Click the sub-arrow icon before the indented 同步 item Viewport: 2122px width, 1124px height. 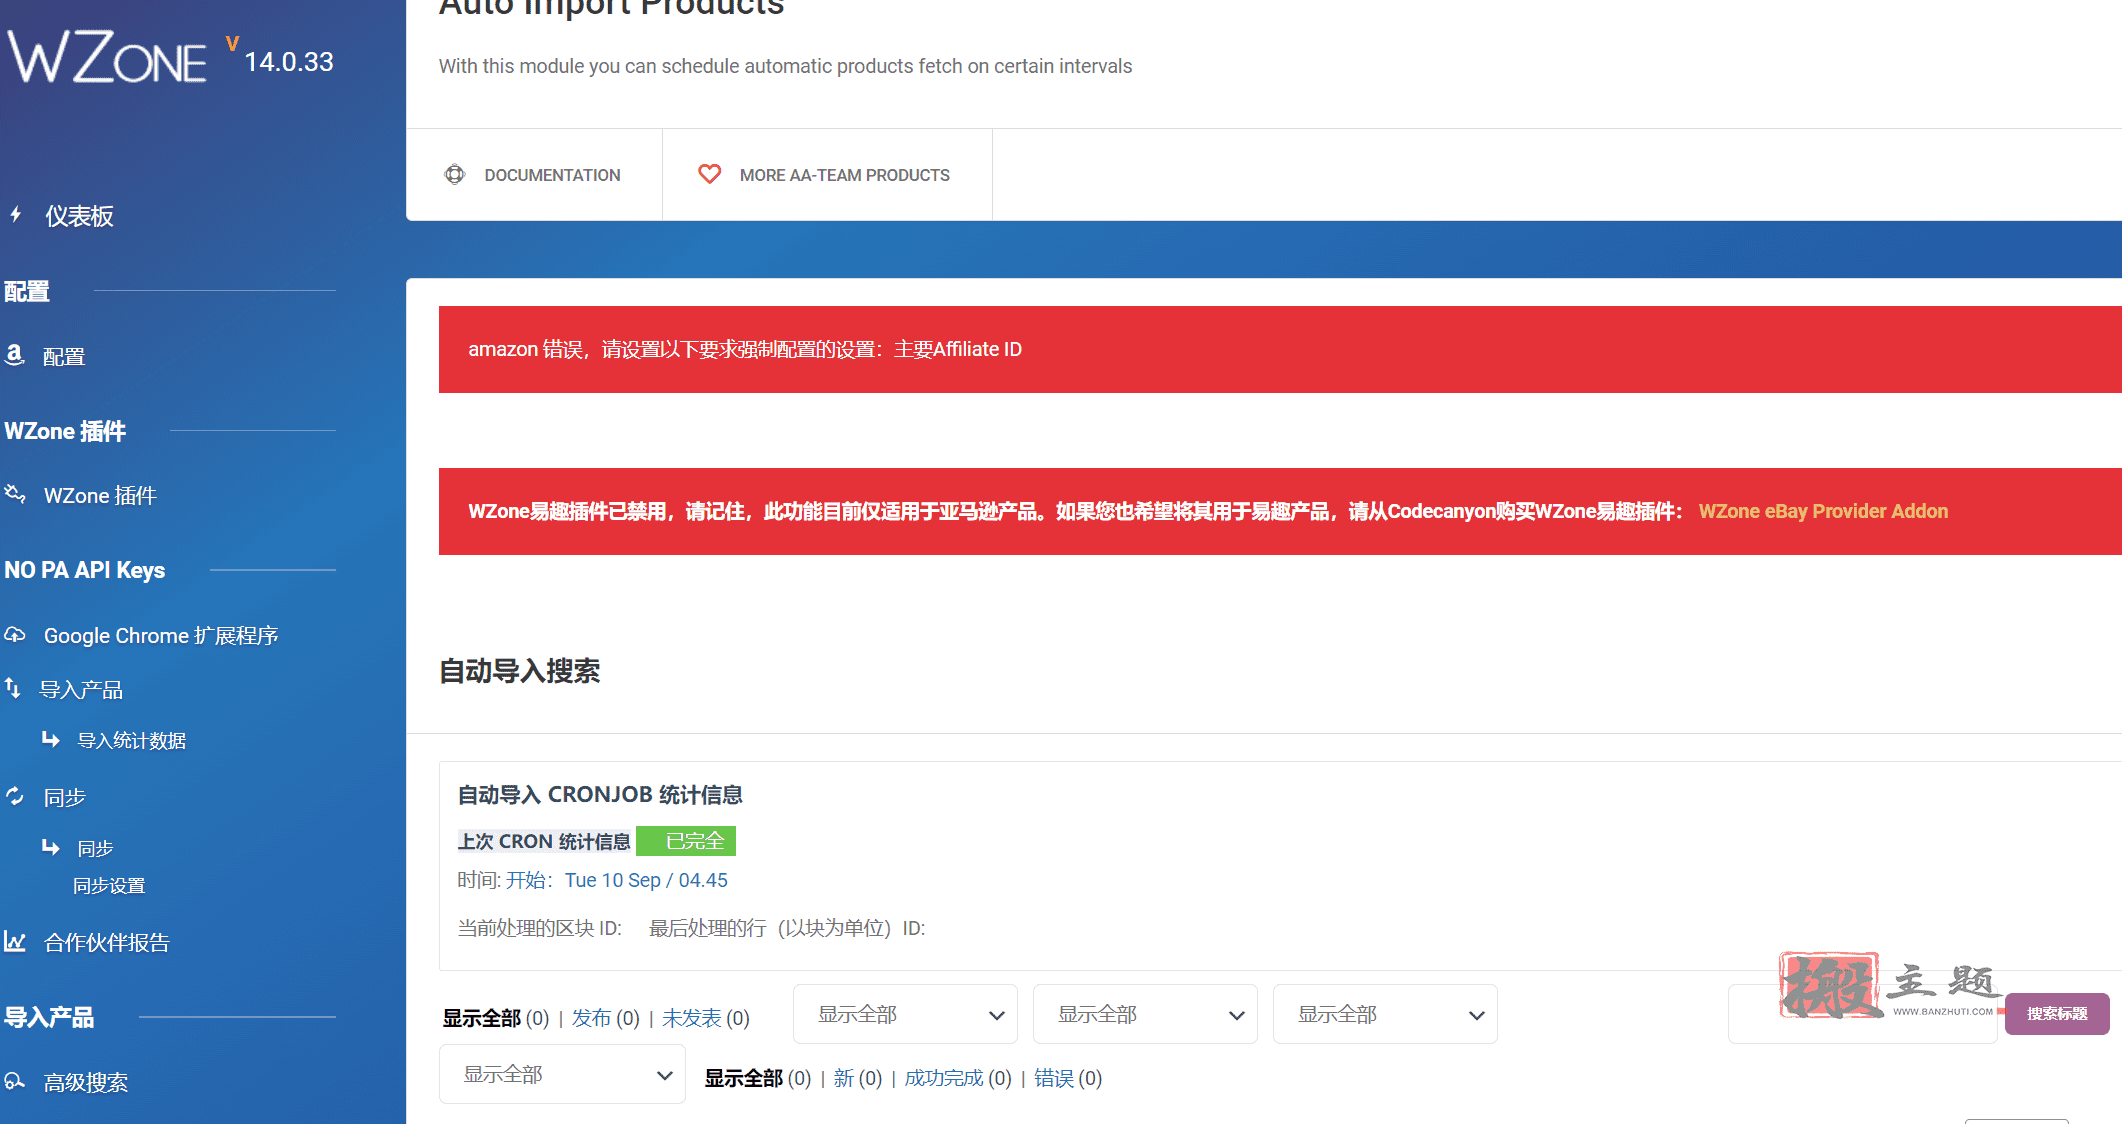(51, 847)
